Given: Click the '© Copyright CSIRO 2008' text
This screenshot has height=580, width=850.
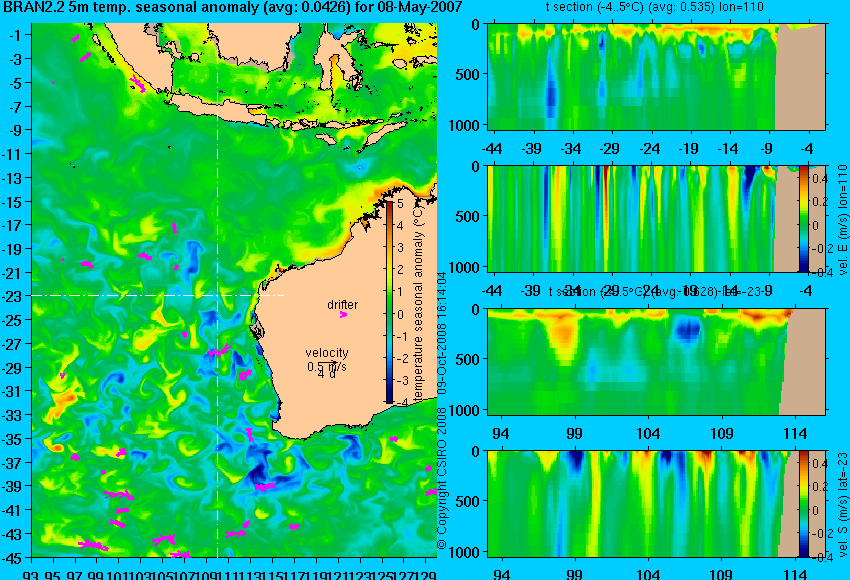Looking at the screenshot, I should 442,479.
